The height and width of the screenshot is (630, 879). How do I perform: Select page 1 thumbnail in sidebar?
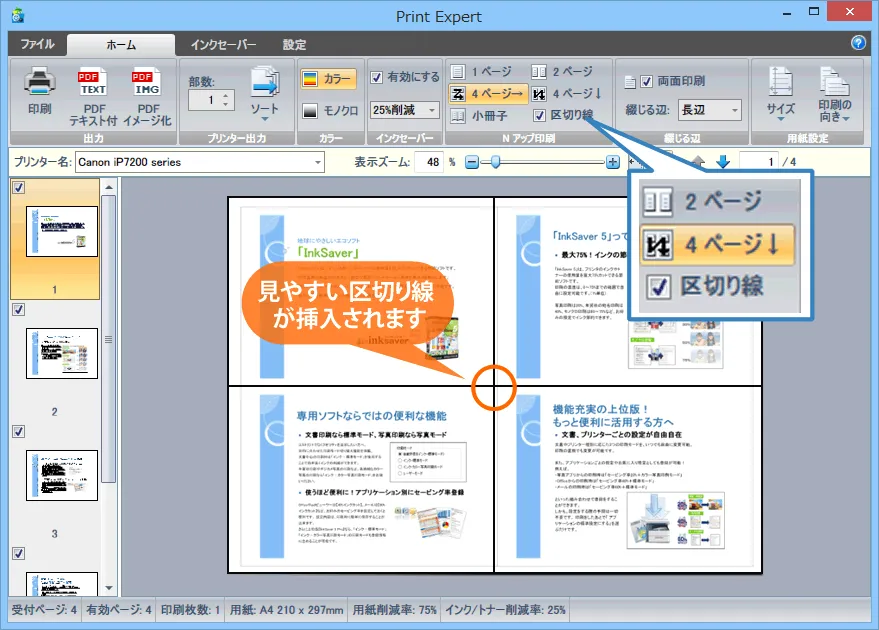(x=62, y=231)
